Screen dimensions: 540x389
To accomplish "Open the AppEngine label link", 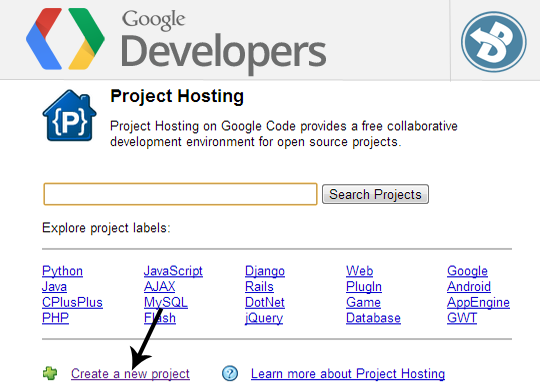I will tap(478, 302).
